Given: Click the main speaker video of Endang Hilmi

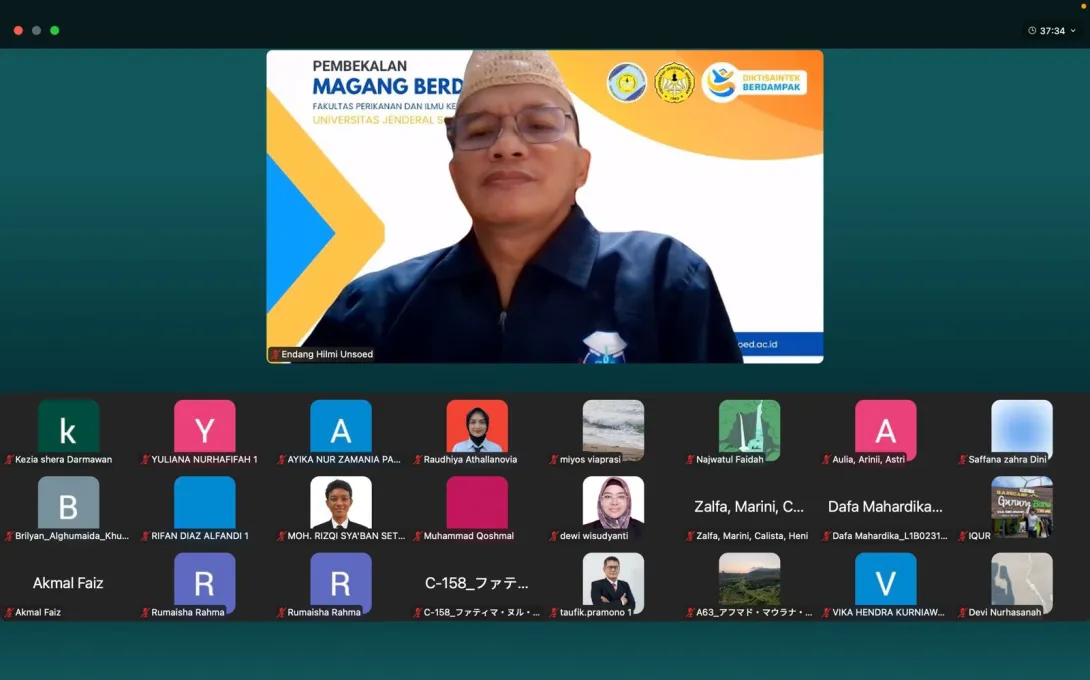Looking at the screenshot, I should (545, 205).
